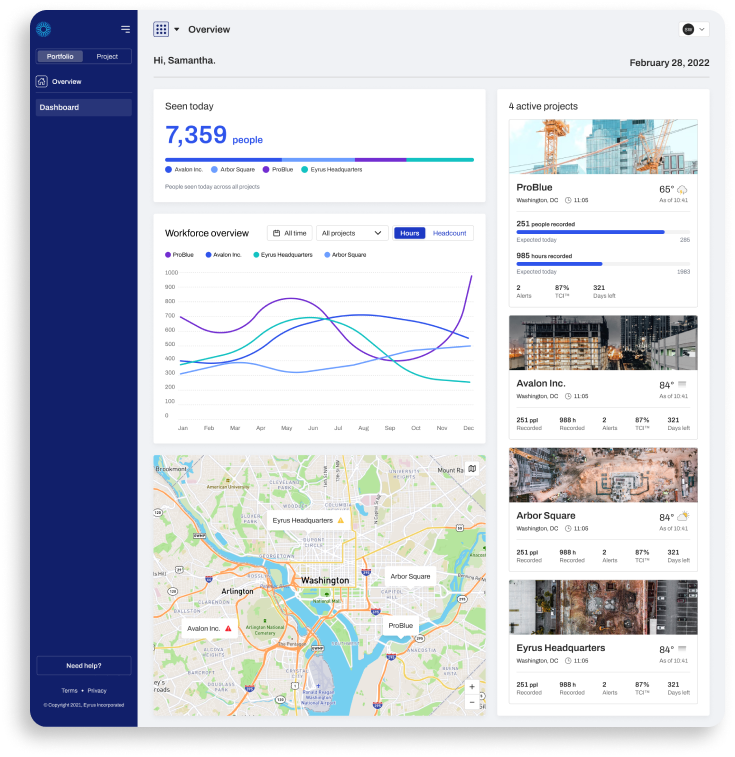Click the All time date filter
735x757 pixels.
[x=290, y=233]
